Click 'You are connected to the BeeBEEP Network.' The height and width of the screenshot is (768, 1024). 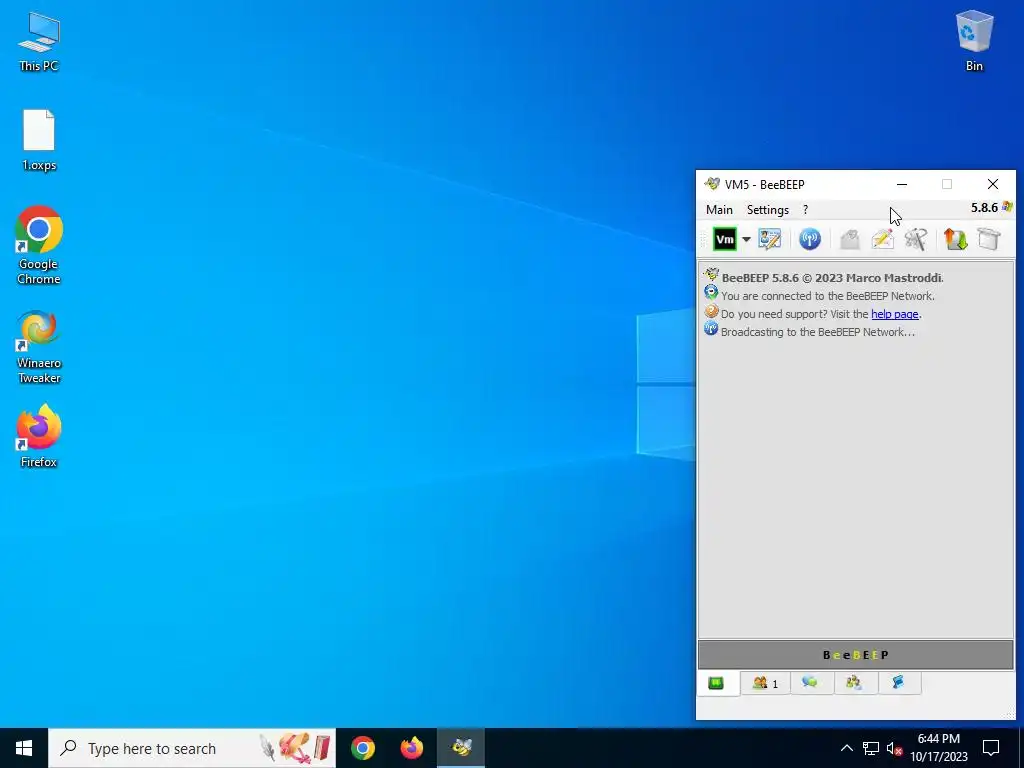(827, 296)
